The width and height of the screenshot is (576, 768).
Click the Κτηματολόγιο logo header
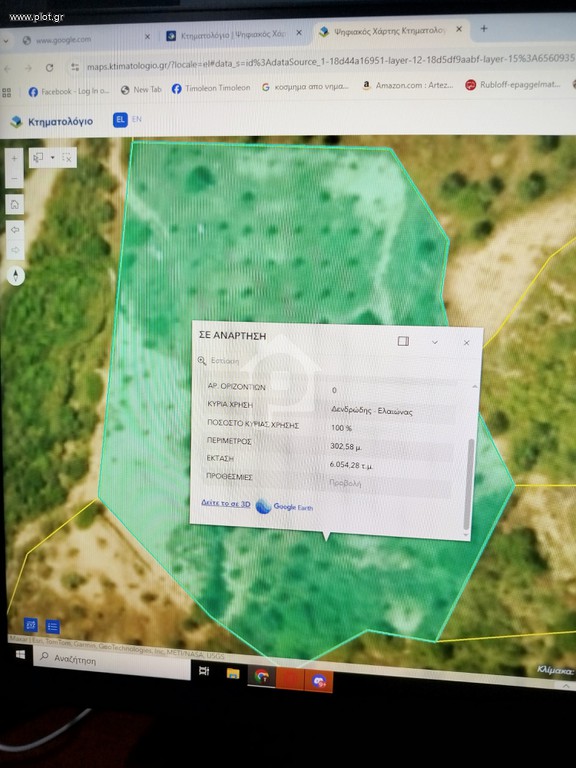pos(51,121)
